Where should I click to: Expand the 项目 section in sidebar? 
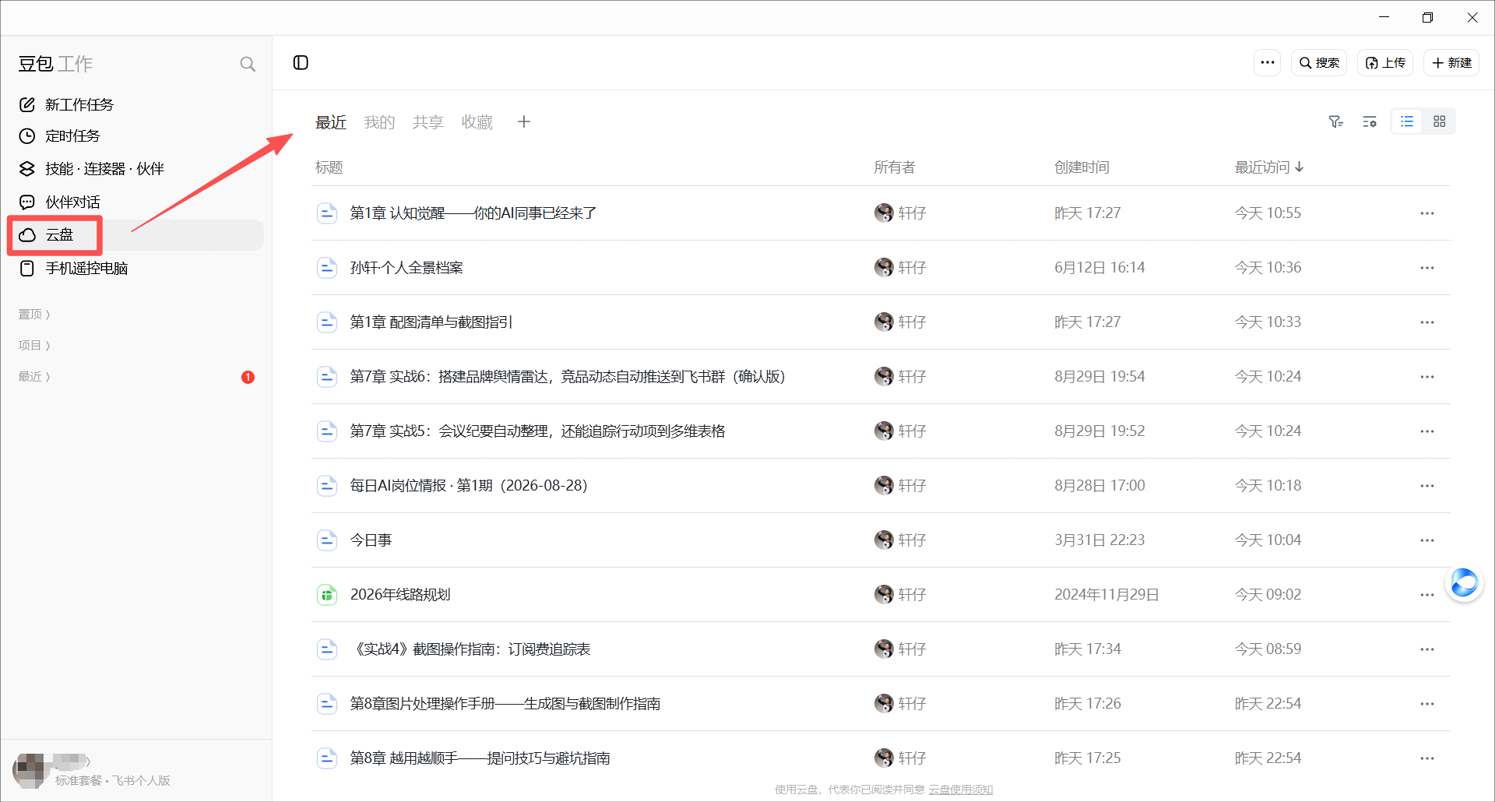point(34,345)
